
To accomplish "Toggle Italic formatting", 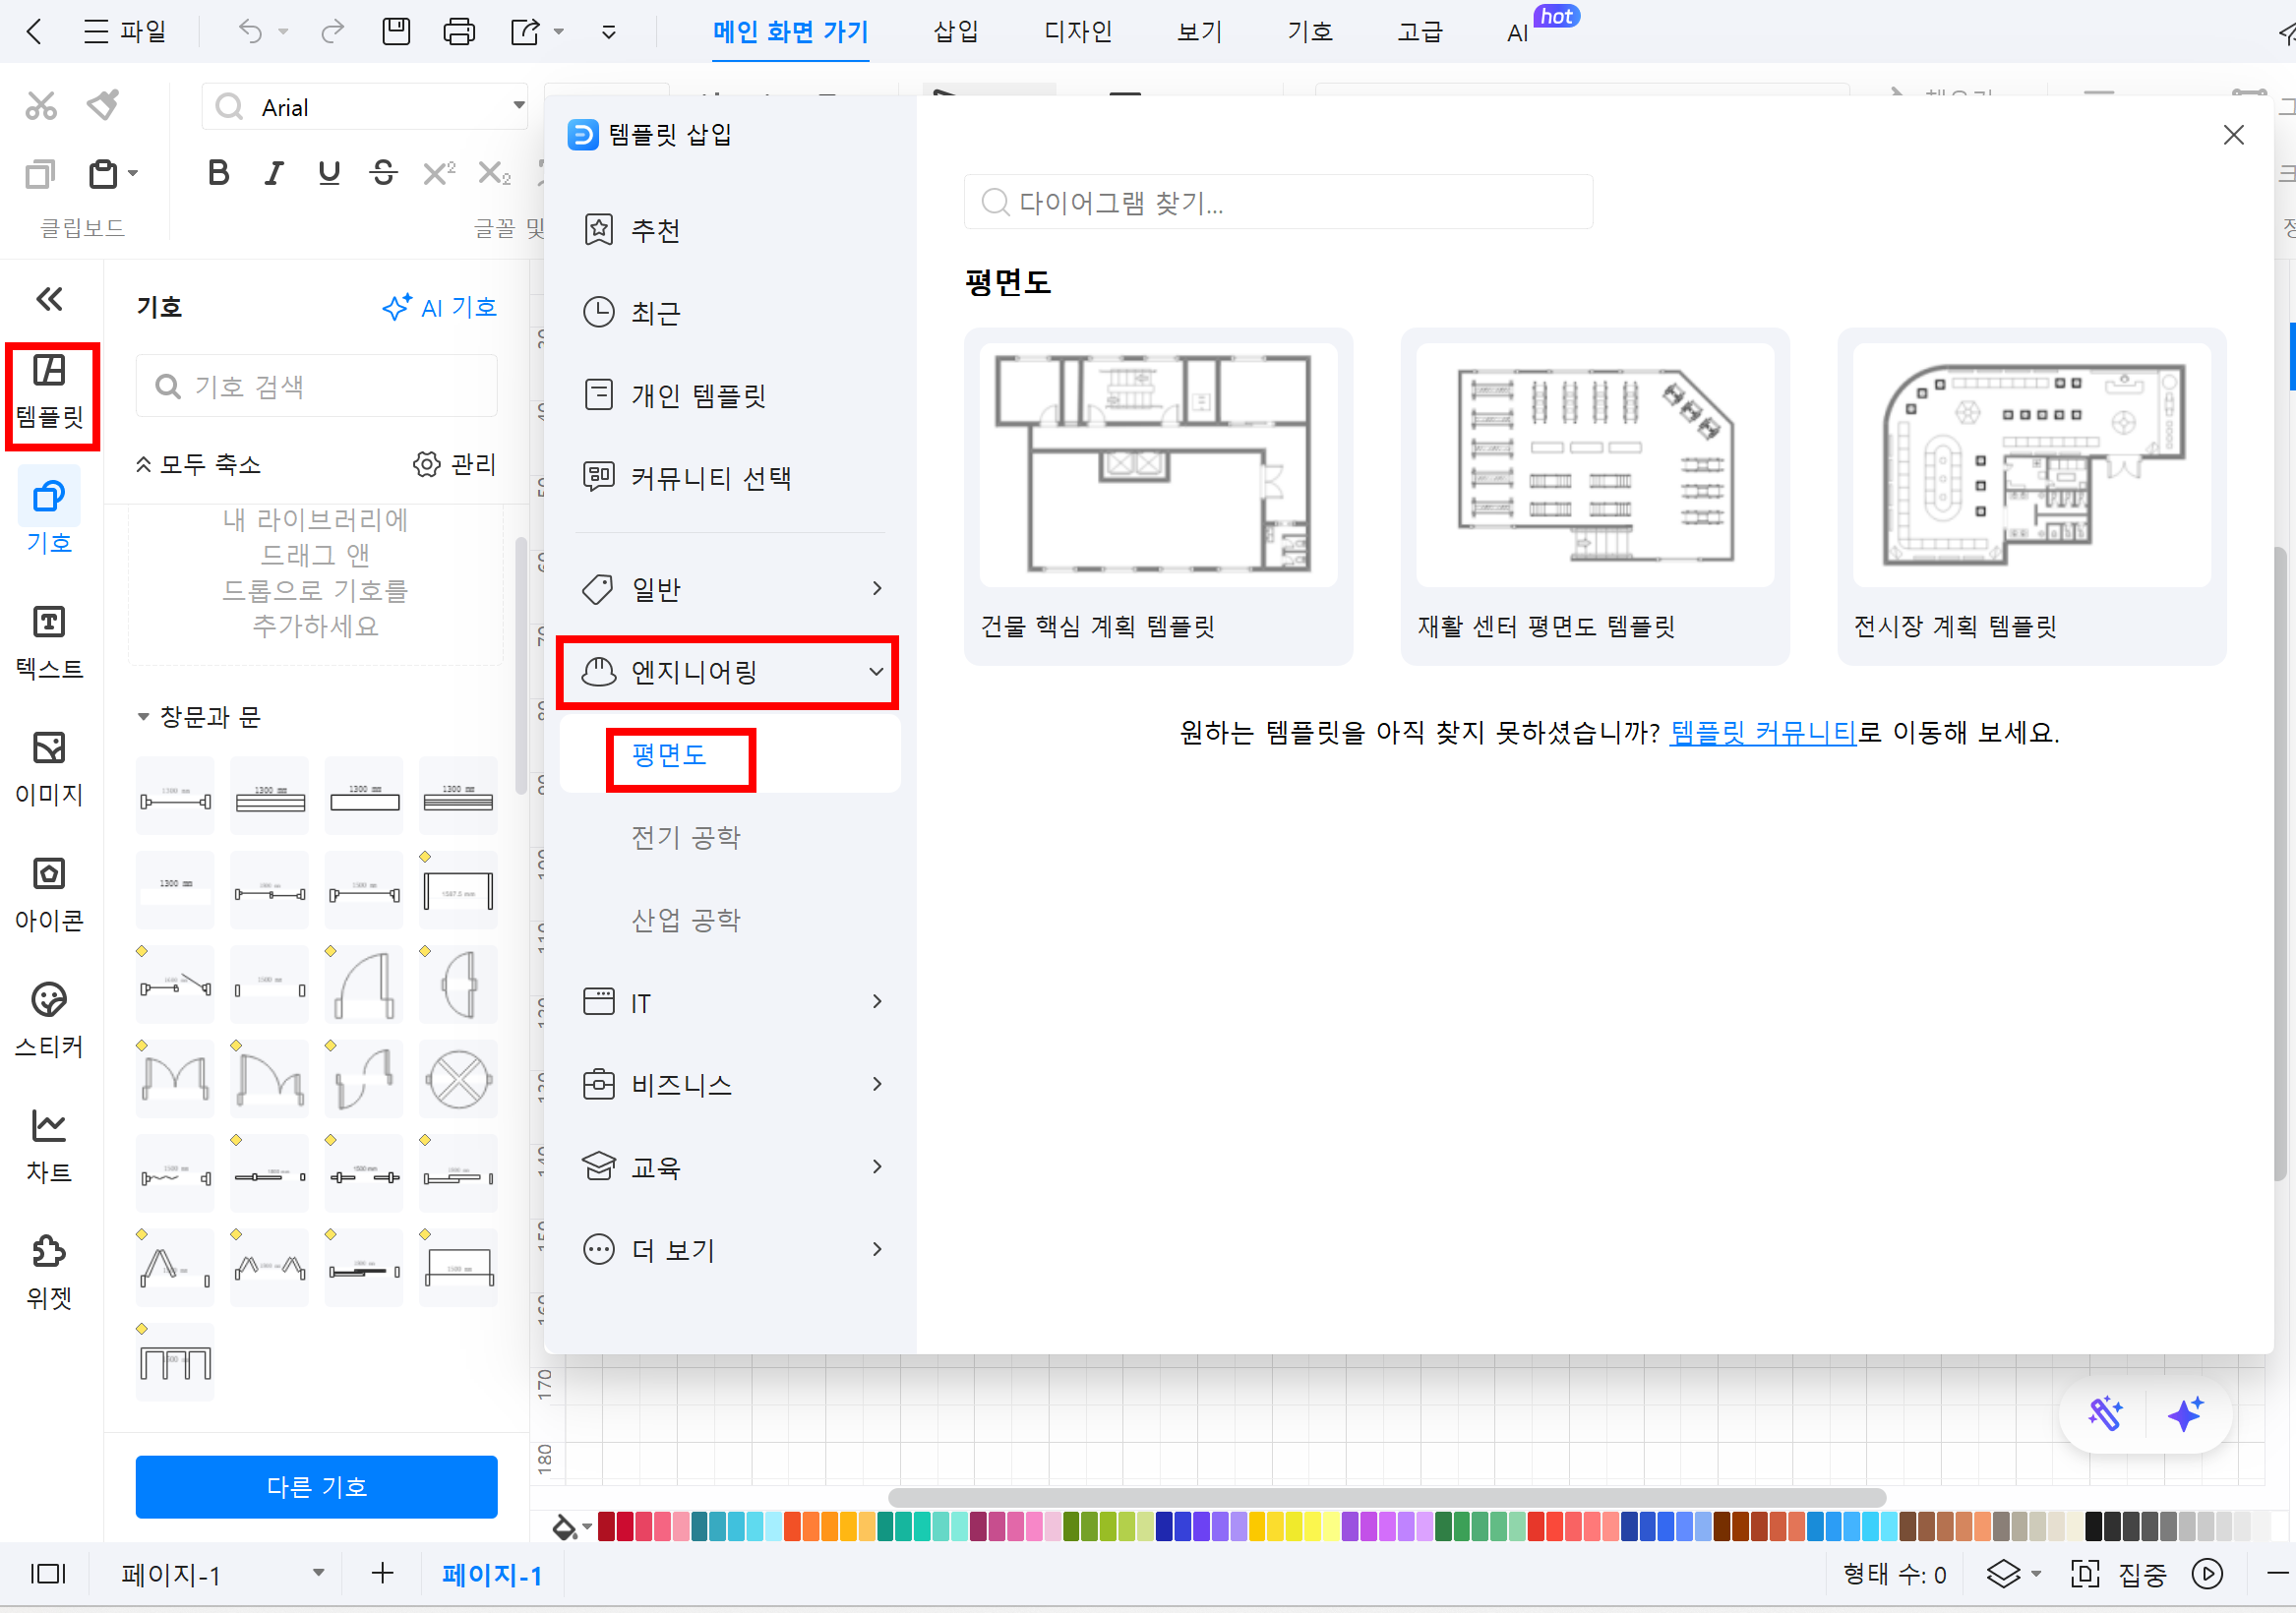I will (273, 173).
